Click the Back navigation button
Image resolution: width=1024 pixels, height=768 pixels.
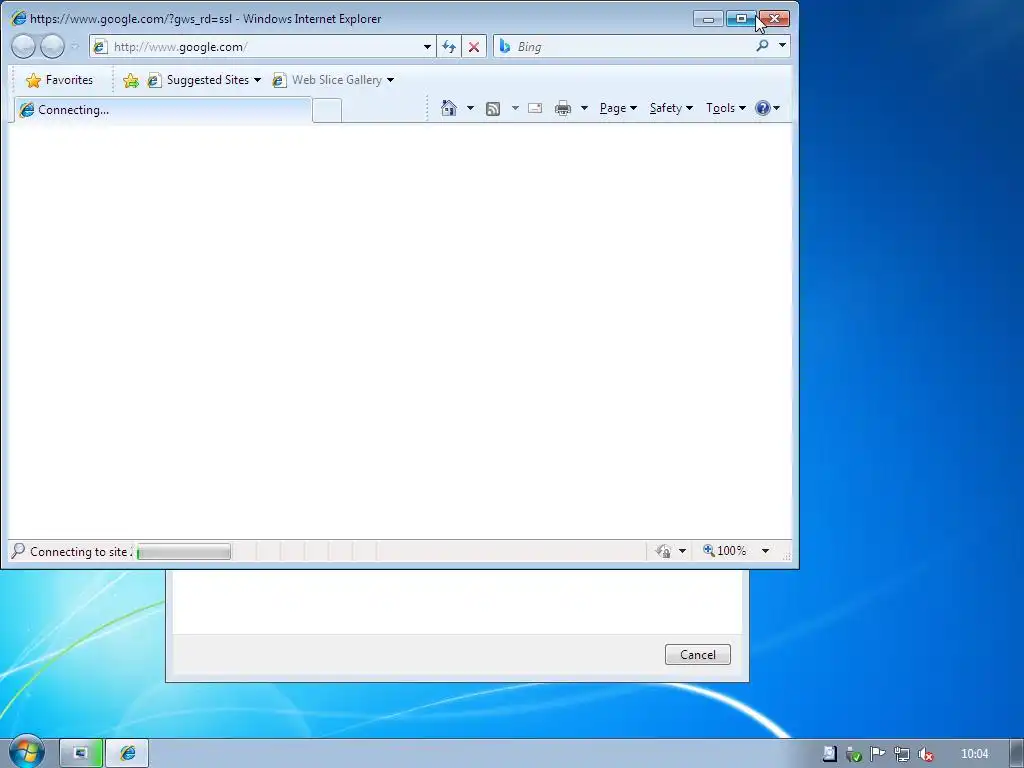24,46
